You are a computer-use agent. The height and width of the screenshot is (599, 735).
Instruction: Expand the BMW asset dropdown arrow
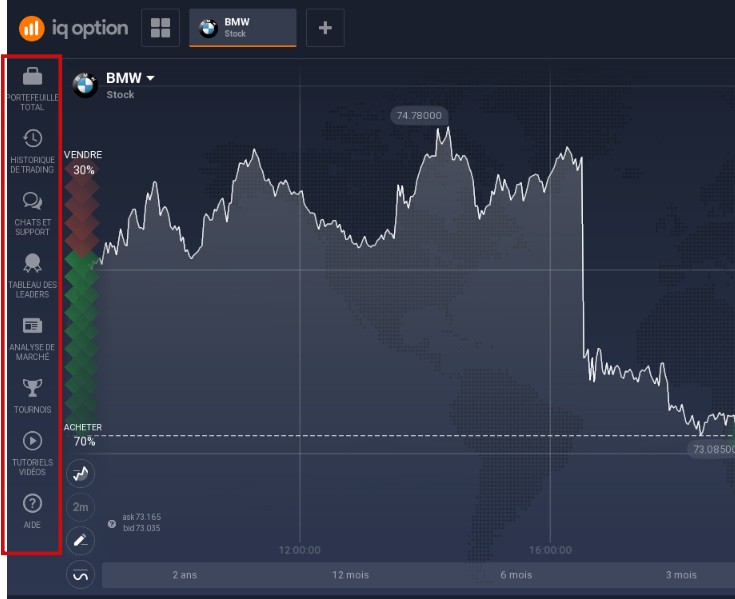150,78
